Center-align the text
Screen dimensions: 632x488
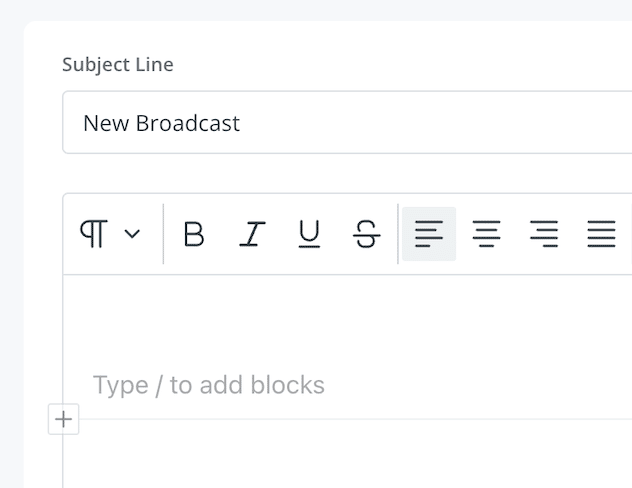pyautogui.click(x=486, y=234)
